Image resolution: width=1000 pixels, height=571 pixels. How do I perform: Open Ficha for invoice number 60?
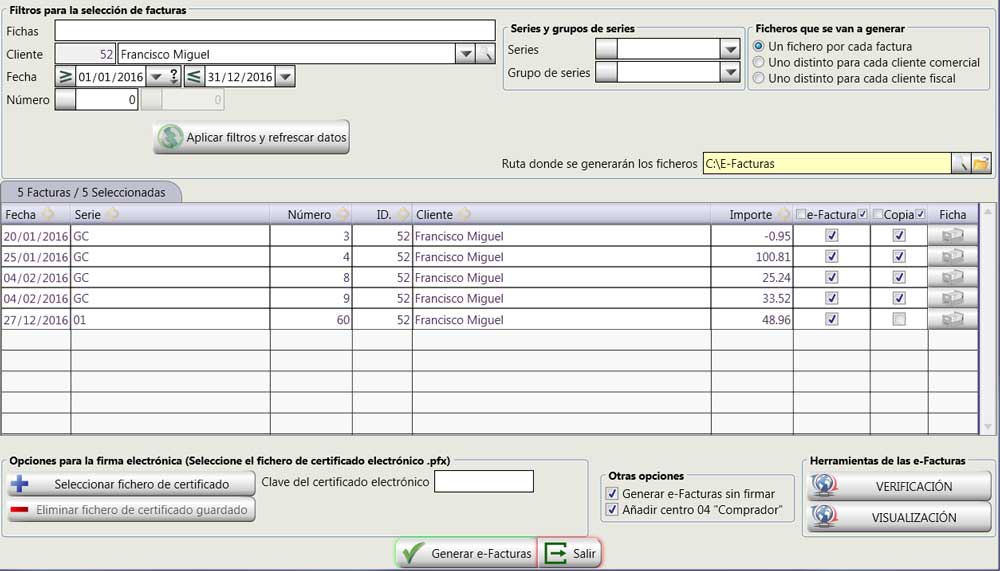(x=952, y=319)
